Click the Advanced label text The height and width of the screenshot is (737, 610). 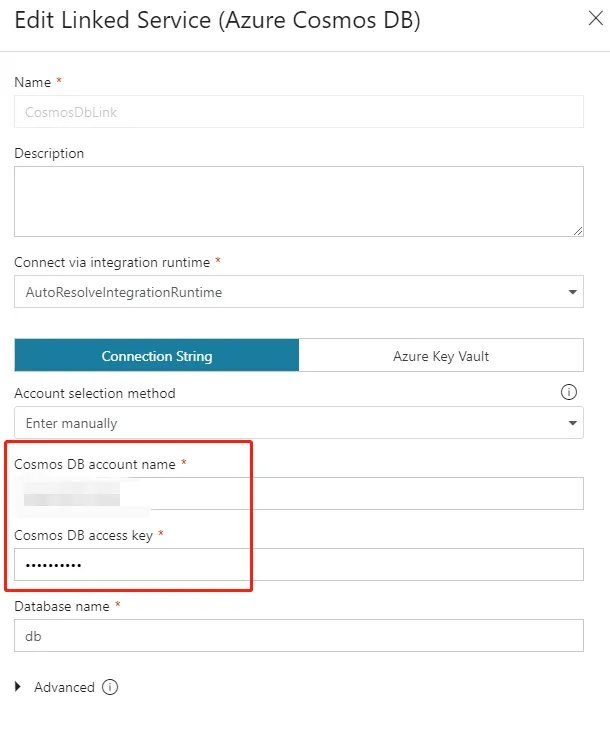64,687
